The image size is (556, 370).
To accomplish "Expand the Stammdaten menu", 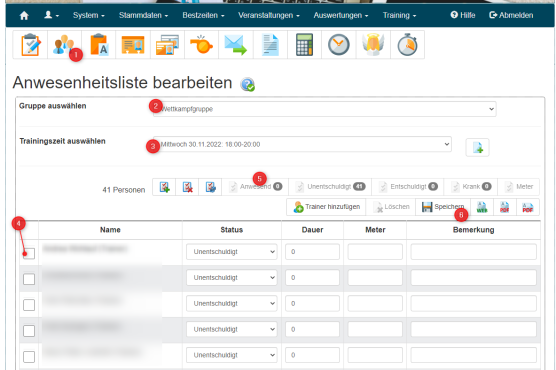I will coord(144,15).
